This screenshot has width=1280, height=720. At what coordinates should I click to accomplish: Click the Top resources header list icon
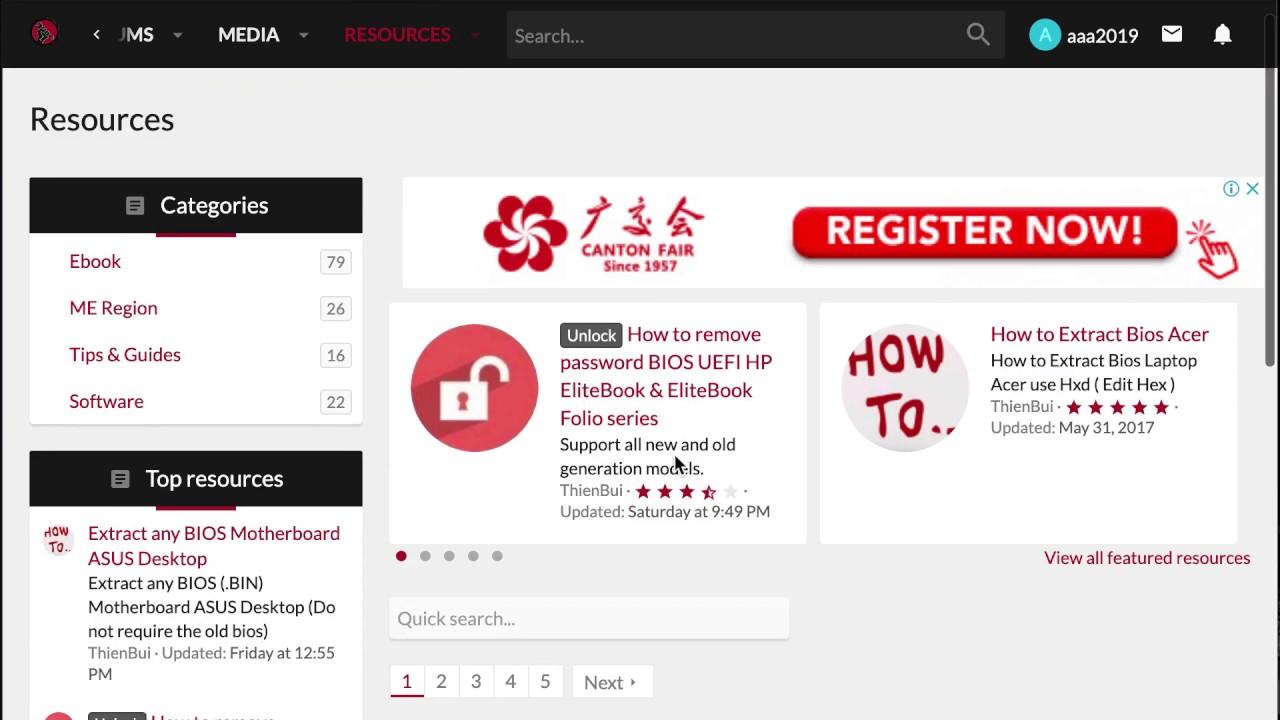120,479
